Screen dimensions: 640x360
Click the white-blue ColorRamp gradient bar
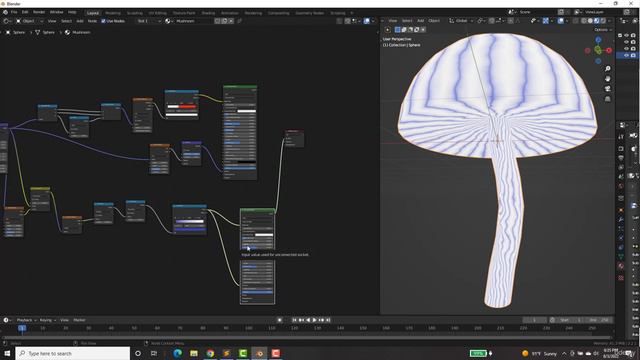click(190, 221)
